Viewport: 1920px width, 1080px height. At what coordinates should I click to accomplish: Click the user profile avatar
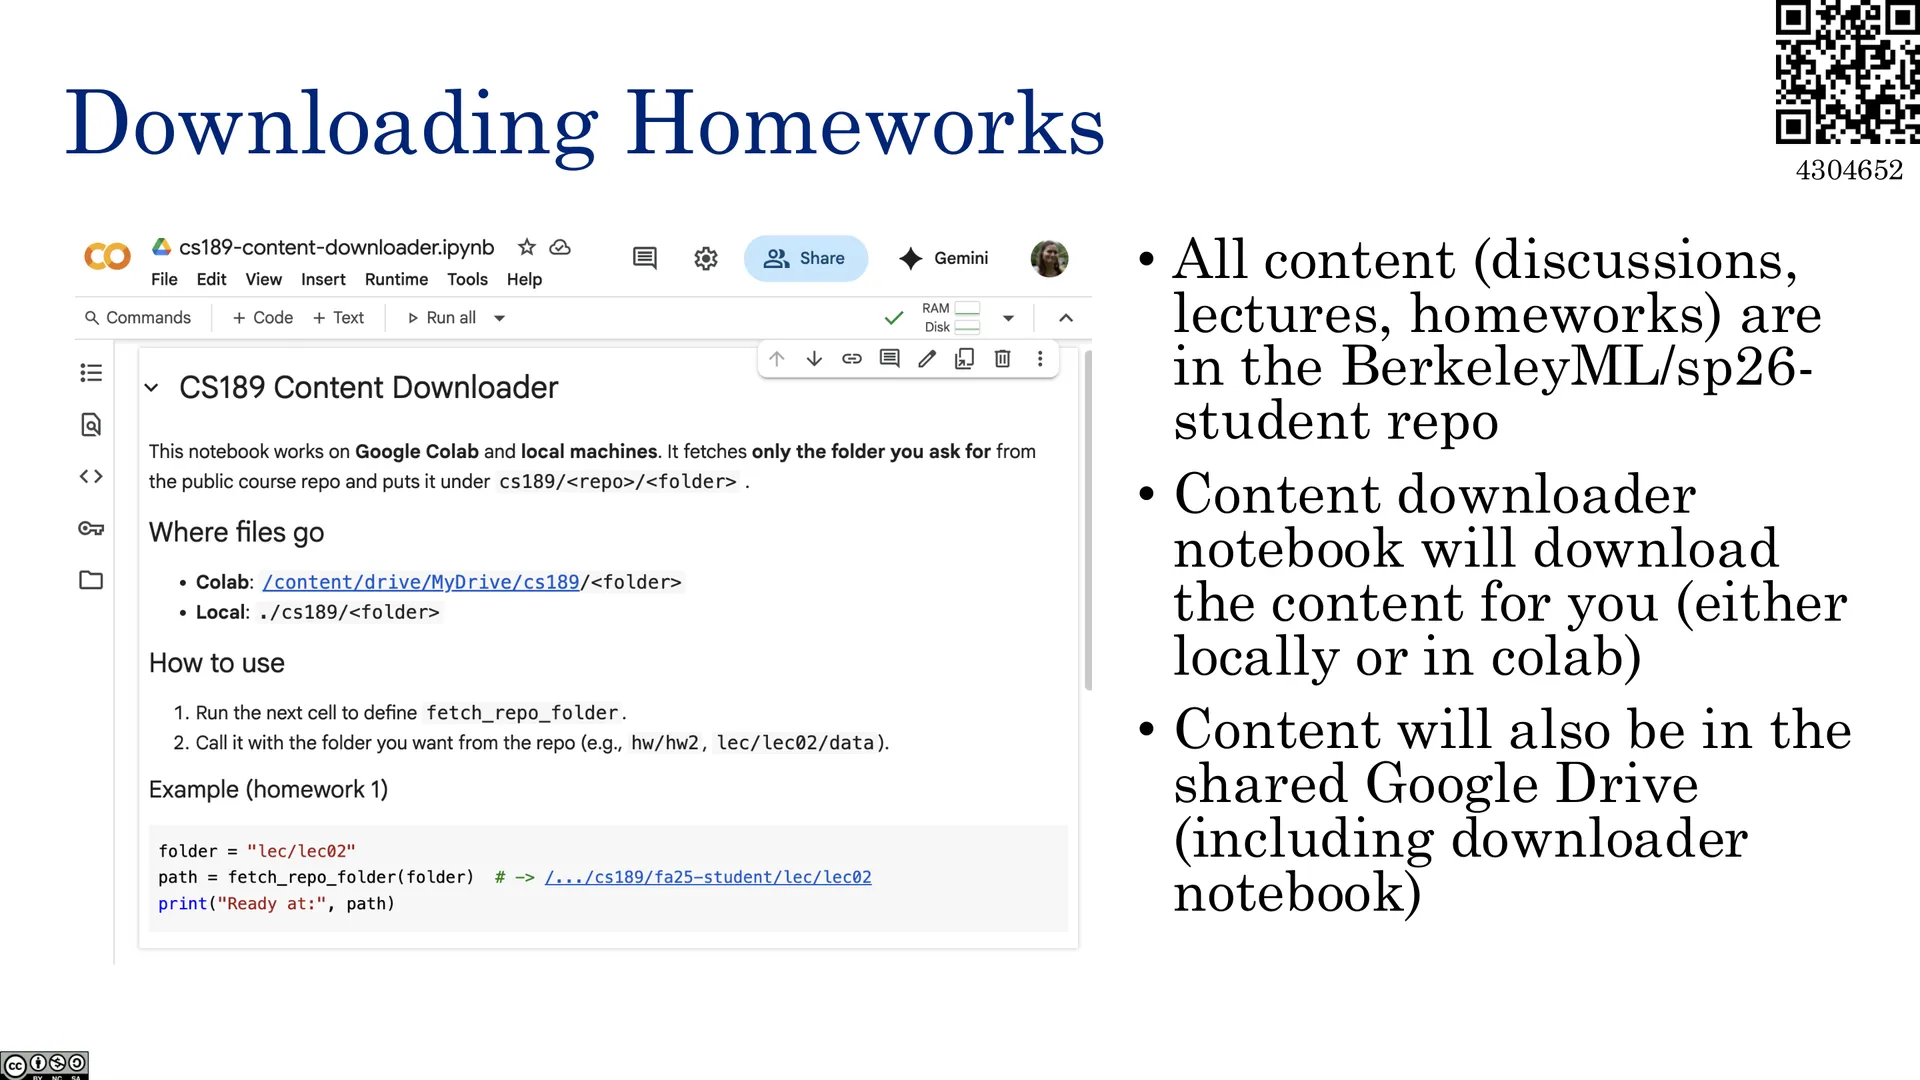pyautogui.click(x=1049, y=258)
